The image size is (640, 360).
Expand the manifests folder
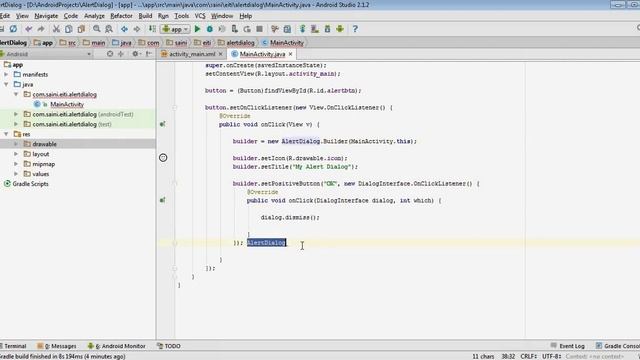[x=6, y=74]
